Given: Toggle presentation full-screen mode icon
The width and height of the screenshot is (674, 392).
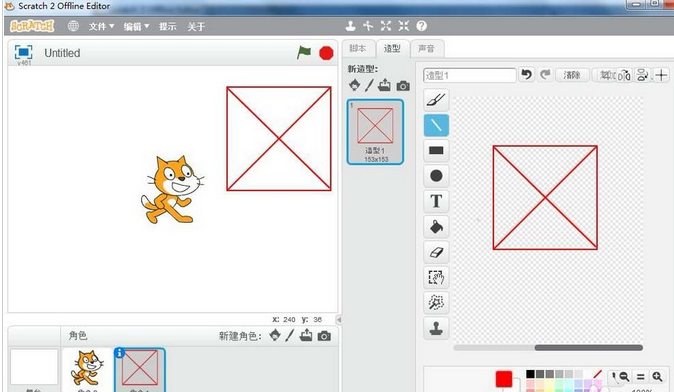Looking at the screenshot, I should coord(23,52).
